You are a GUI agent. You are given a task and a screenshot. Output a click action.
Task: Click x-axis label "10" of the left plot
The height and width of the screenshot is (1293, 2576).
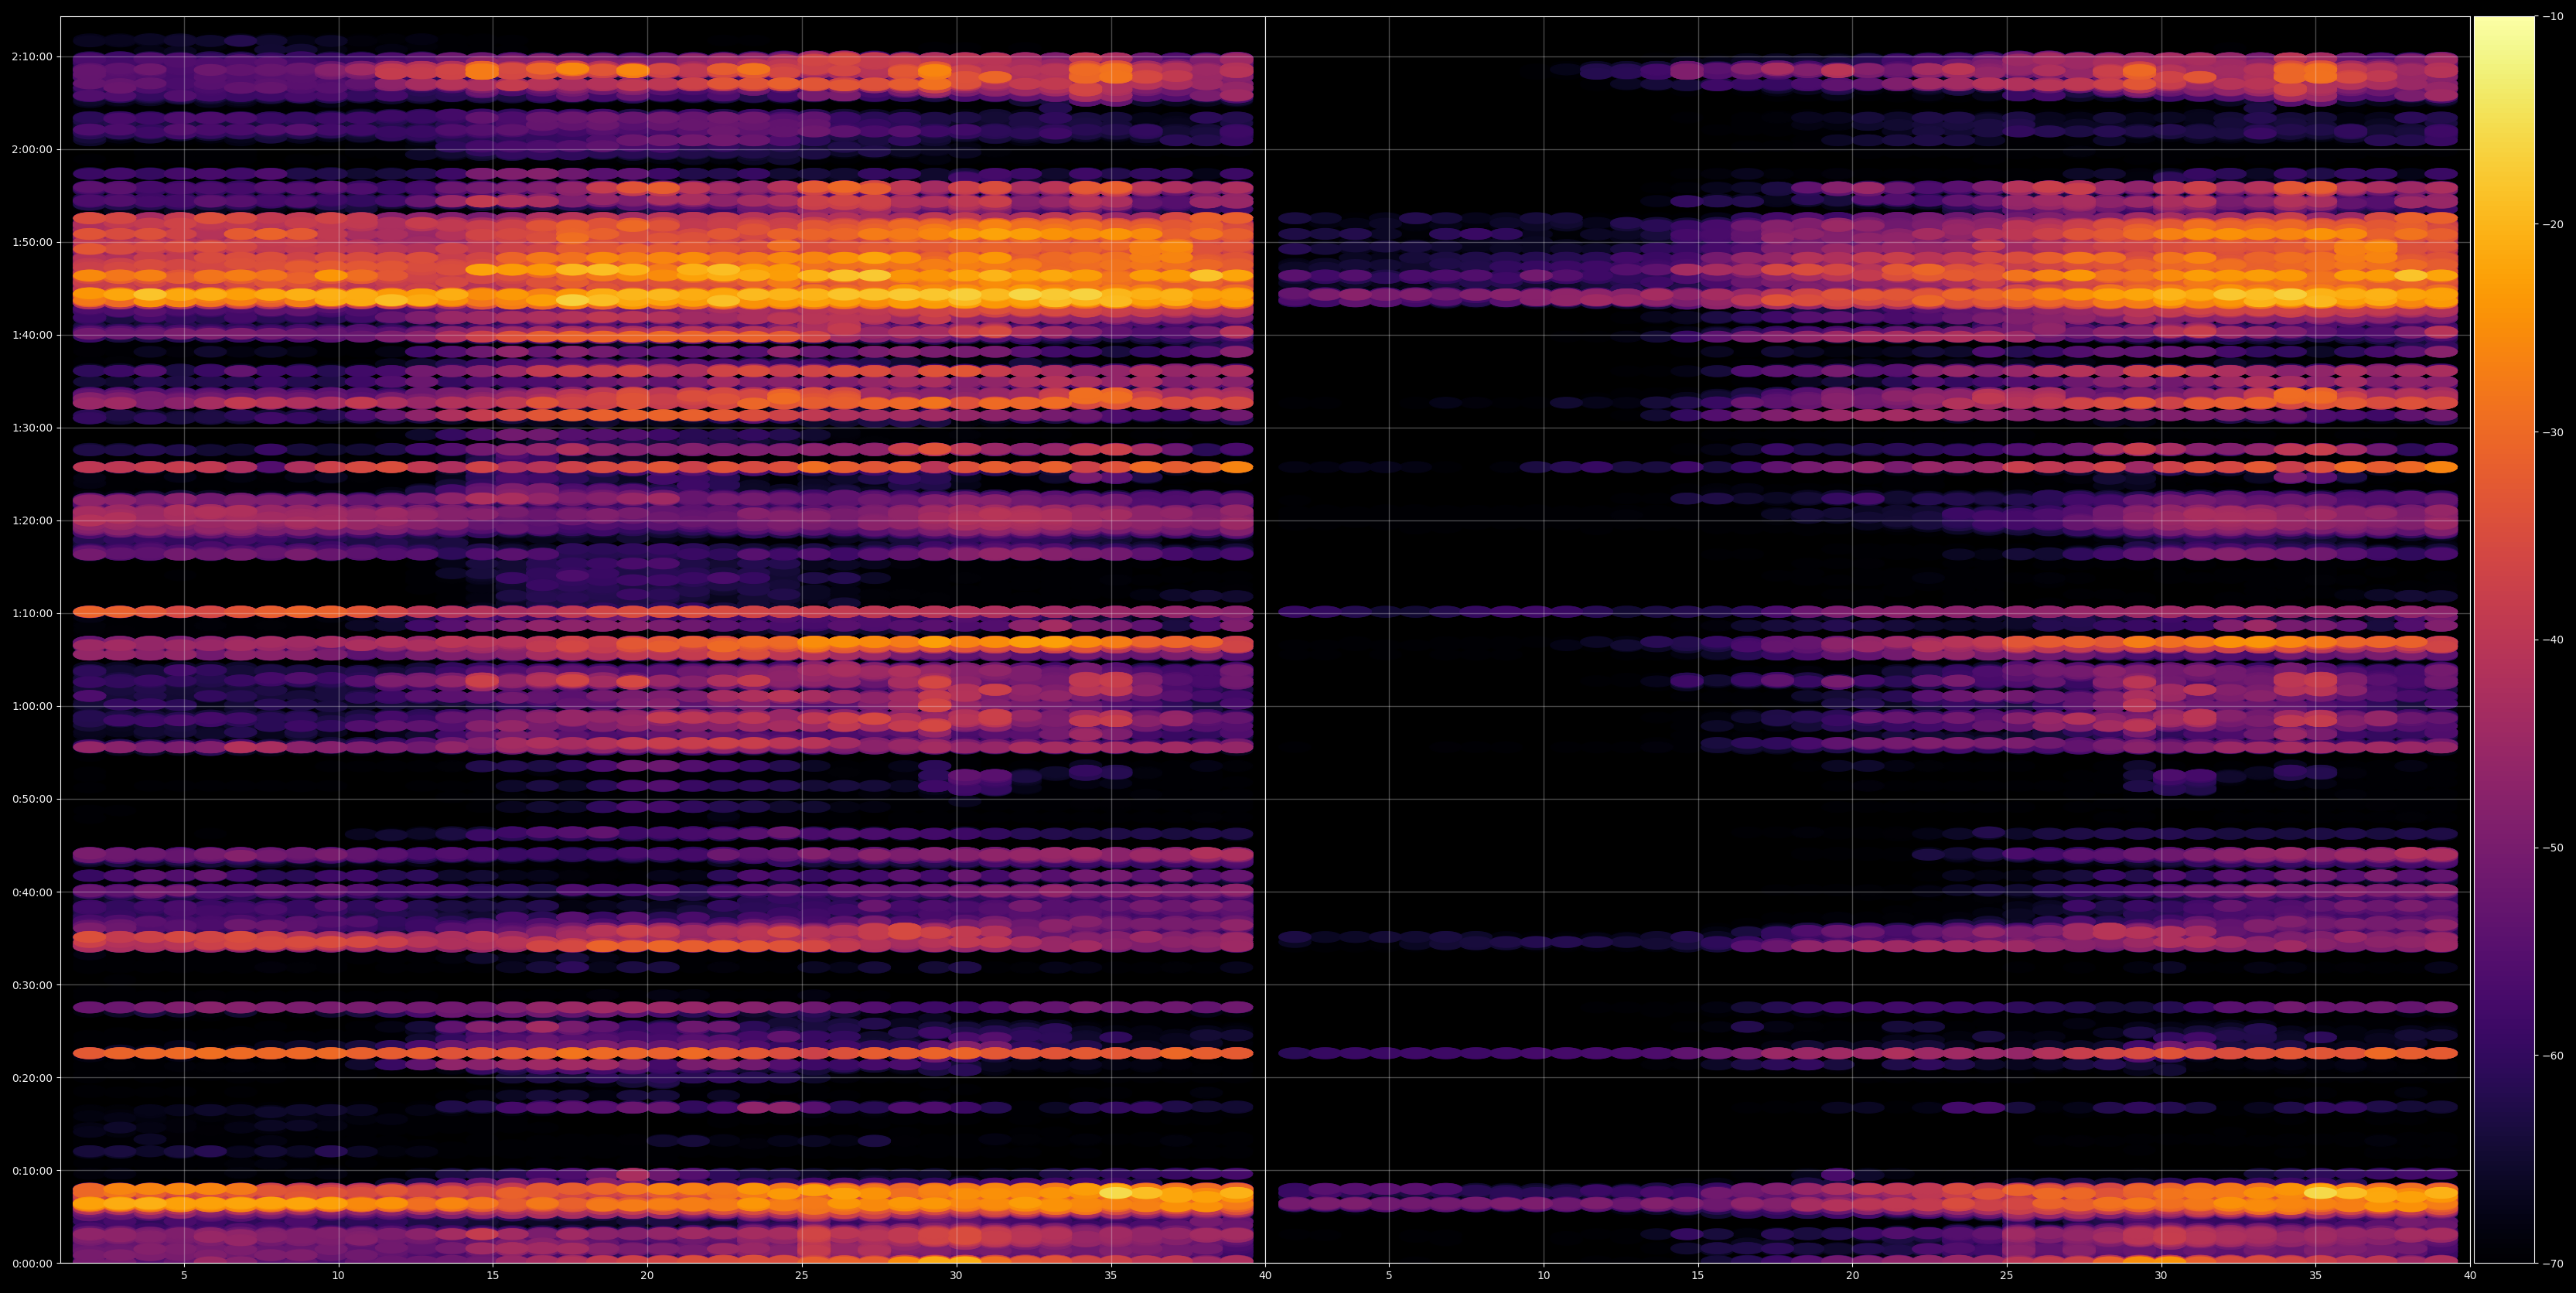click(338, 1276)
